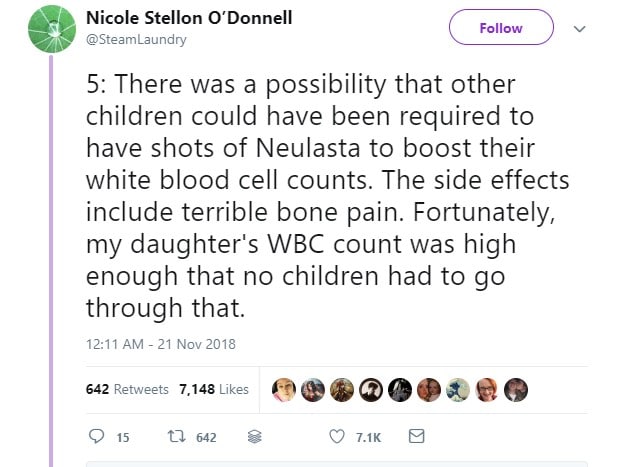
Task: Click the envelope direct message icon
Action: click(x=418, y=437)
